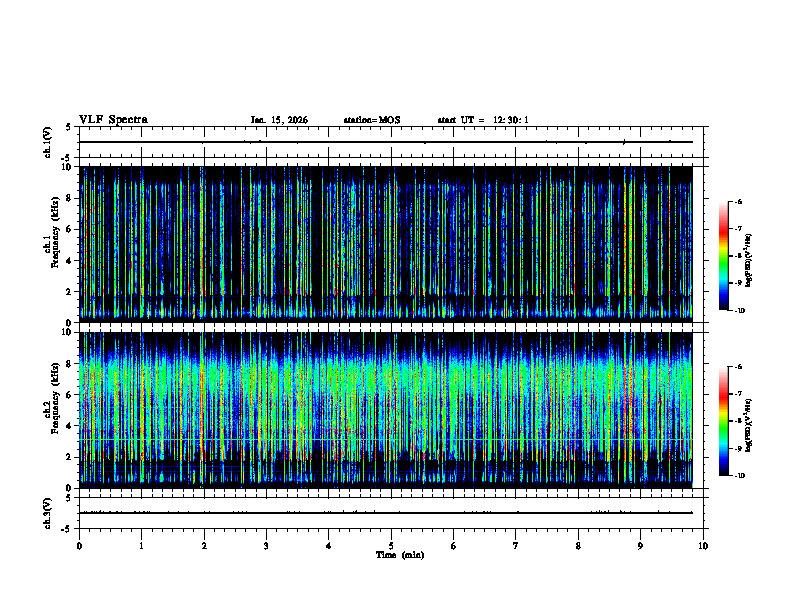Click the ch.2 color bar "log(PSD)" label
This screenshot has width=792, height=612.
[749, 425]
